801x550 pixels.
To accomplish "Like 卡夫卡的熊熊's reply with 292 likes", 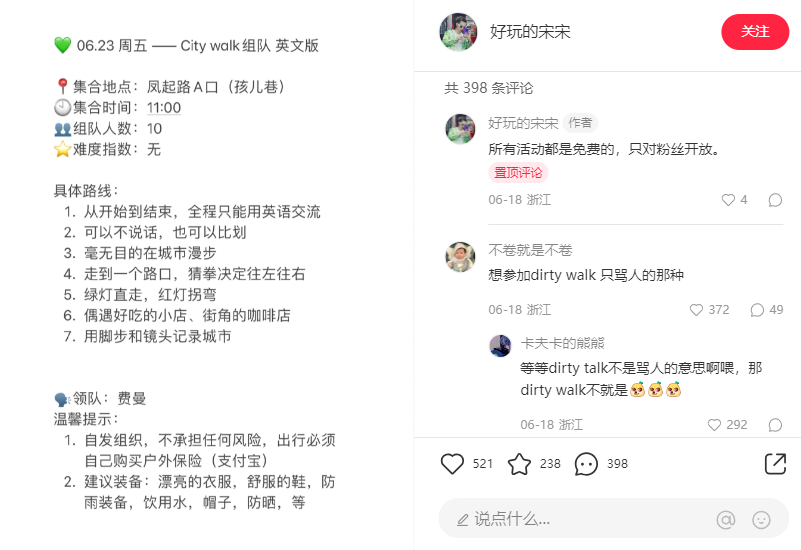I will click(714, 425).
